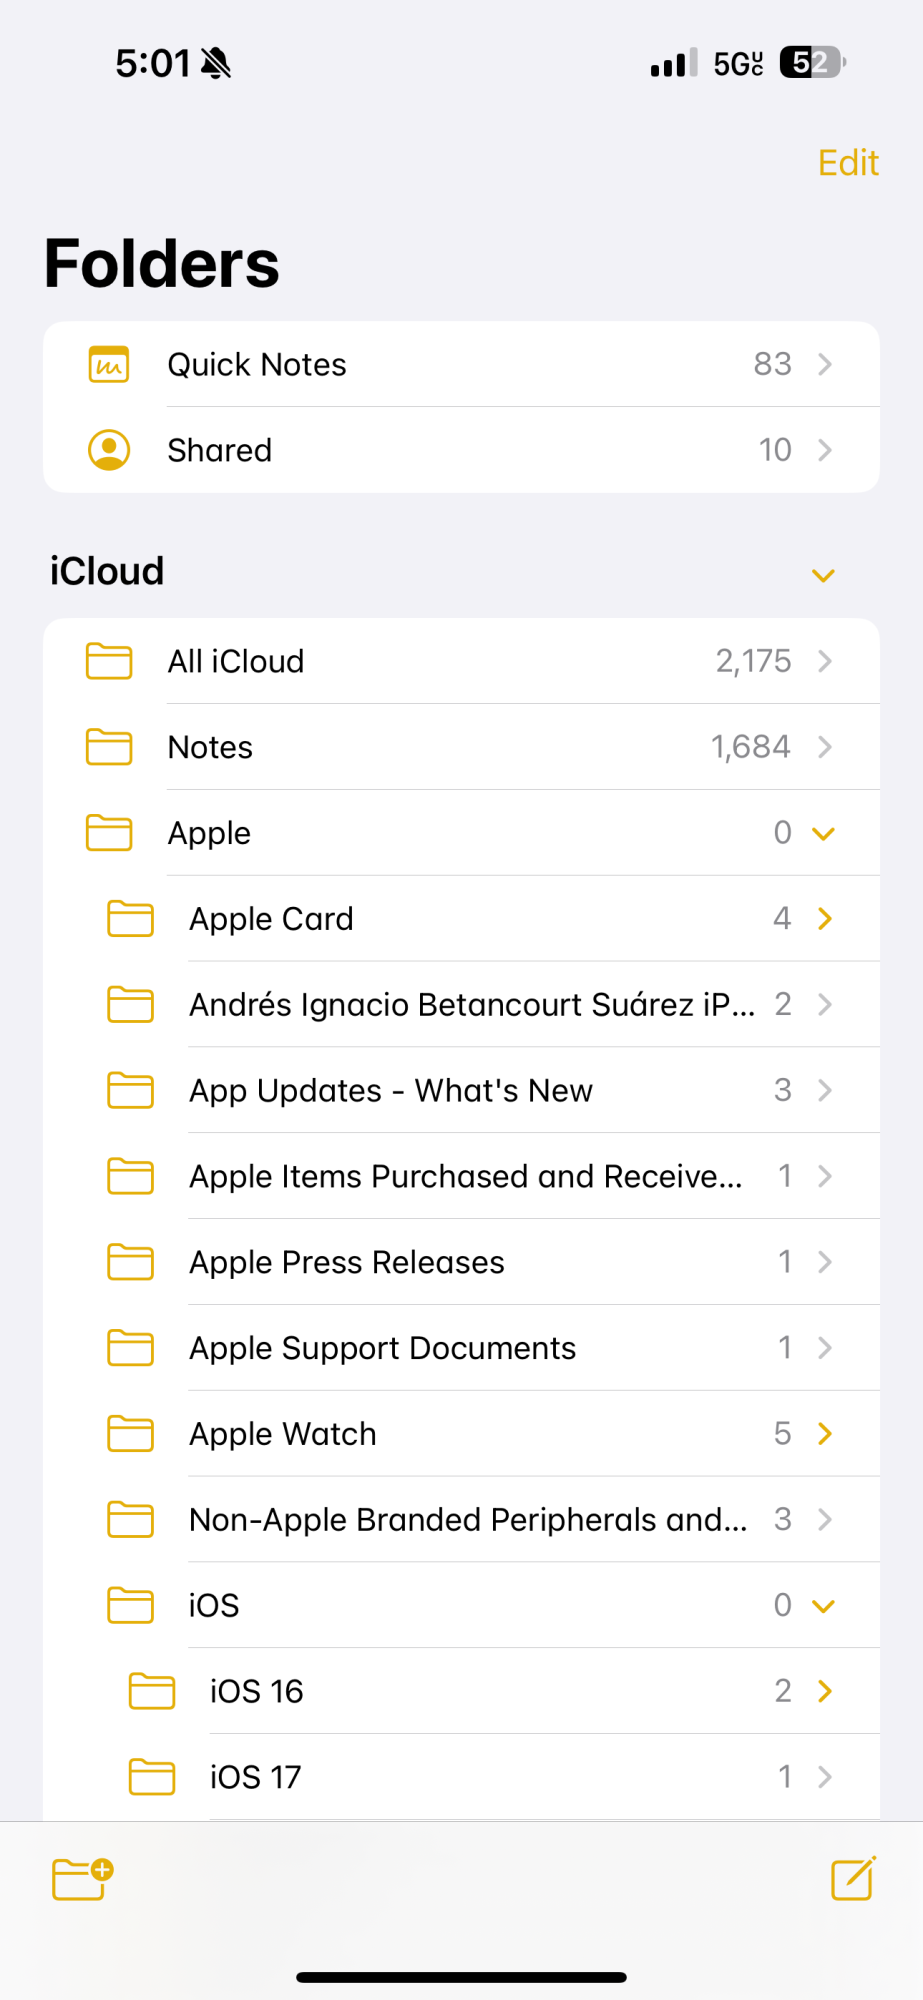Tap the silent mode bell icon
Screen dimensions: 923x2000
pyautogui.click(x=216, y=64)
